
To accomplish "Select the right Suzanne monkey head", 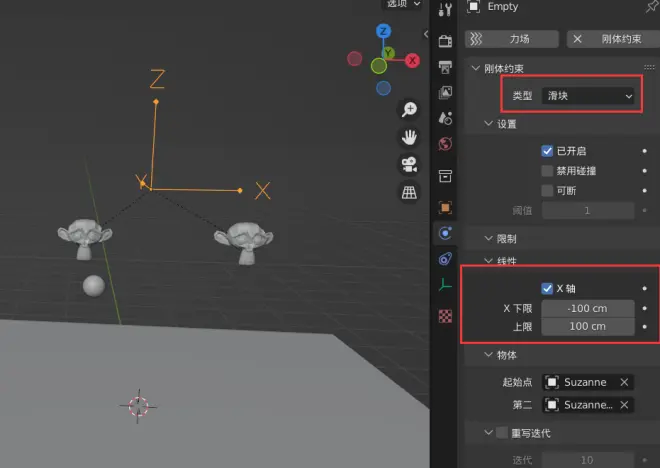I will tap(244, 242).
